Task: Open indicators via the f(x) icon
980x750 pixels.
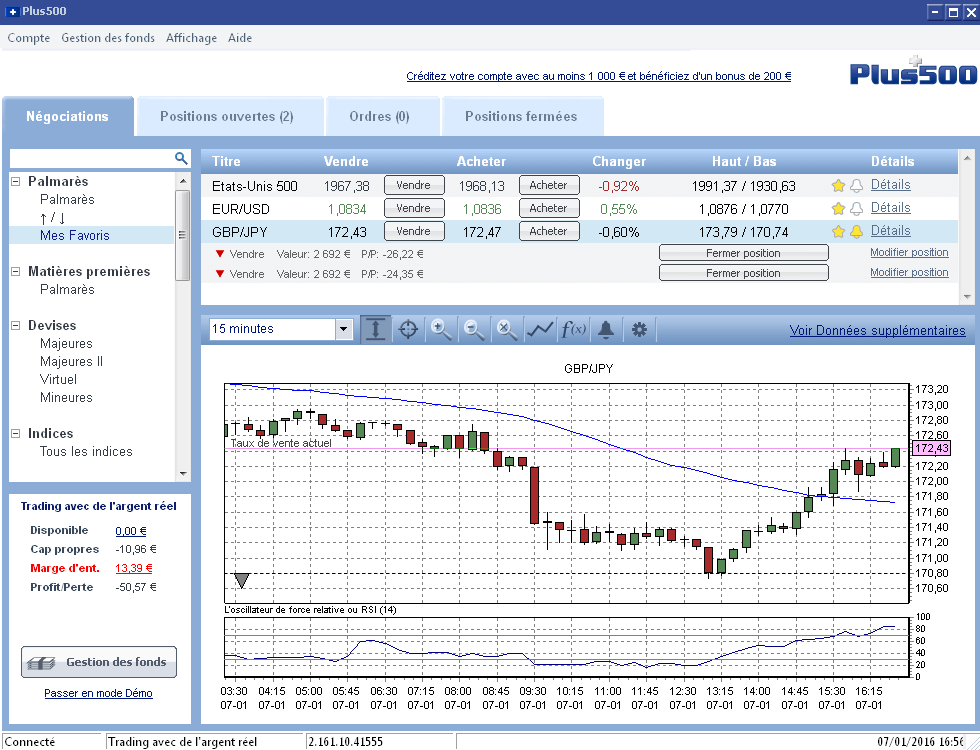Action: pos(573,329)
